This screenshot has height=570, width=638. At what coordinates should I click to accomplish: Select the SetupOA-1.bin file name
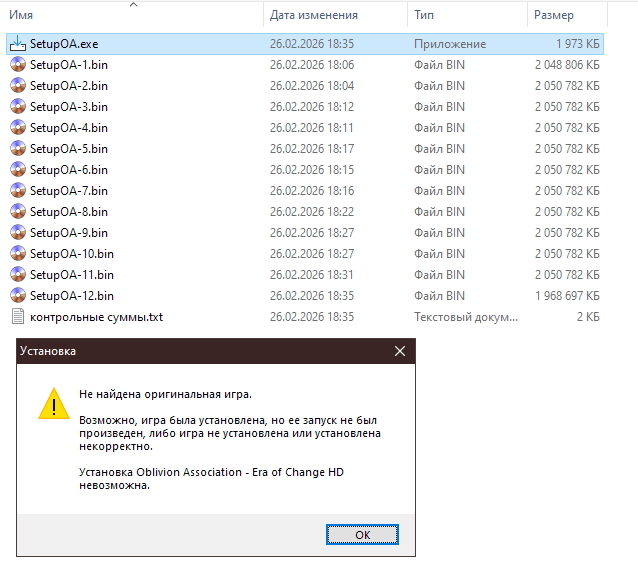(x=69, y=65)
